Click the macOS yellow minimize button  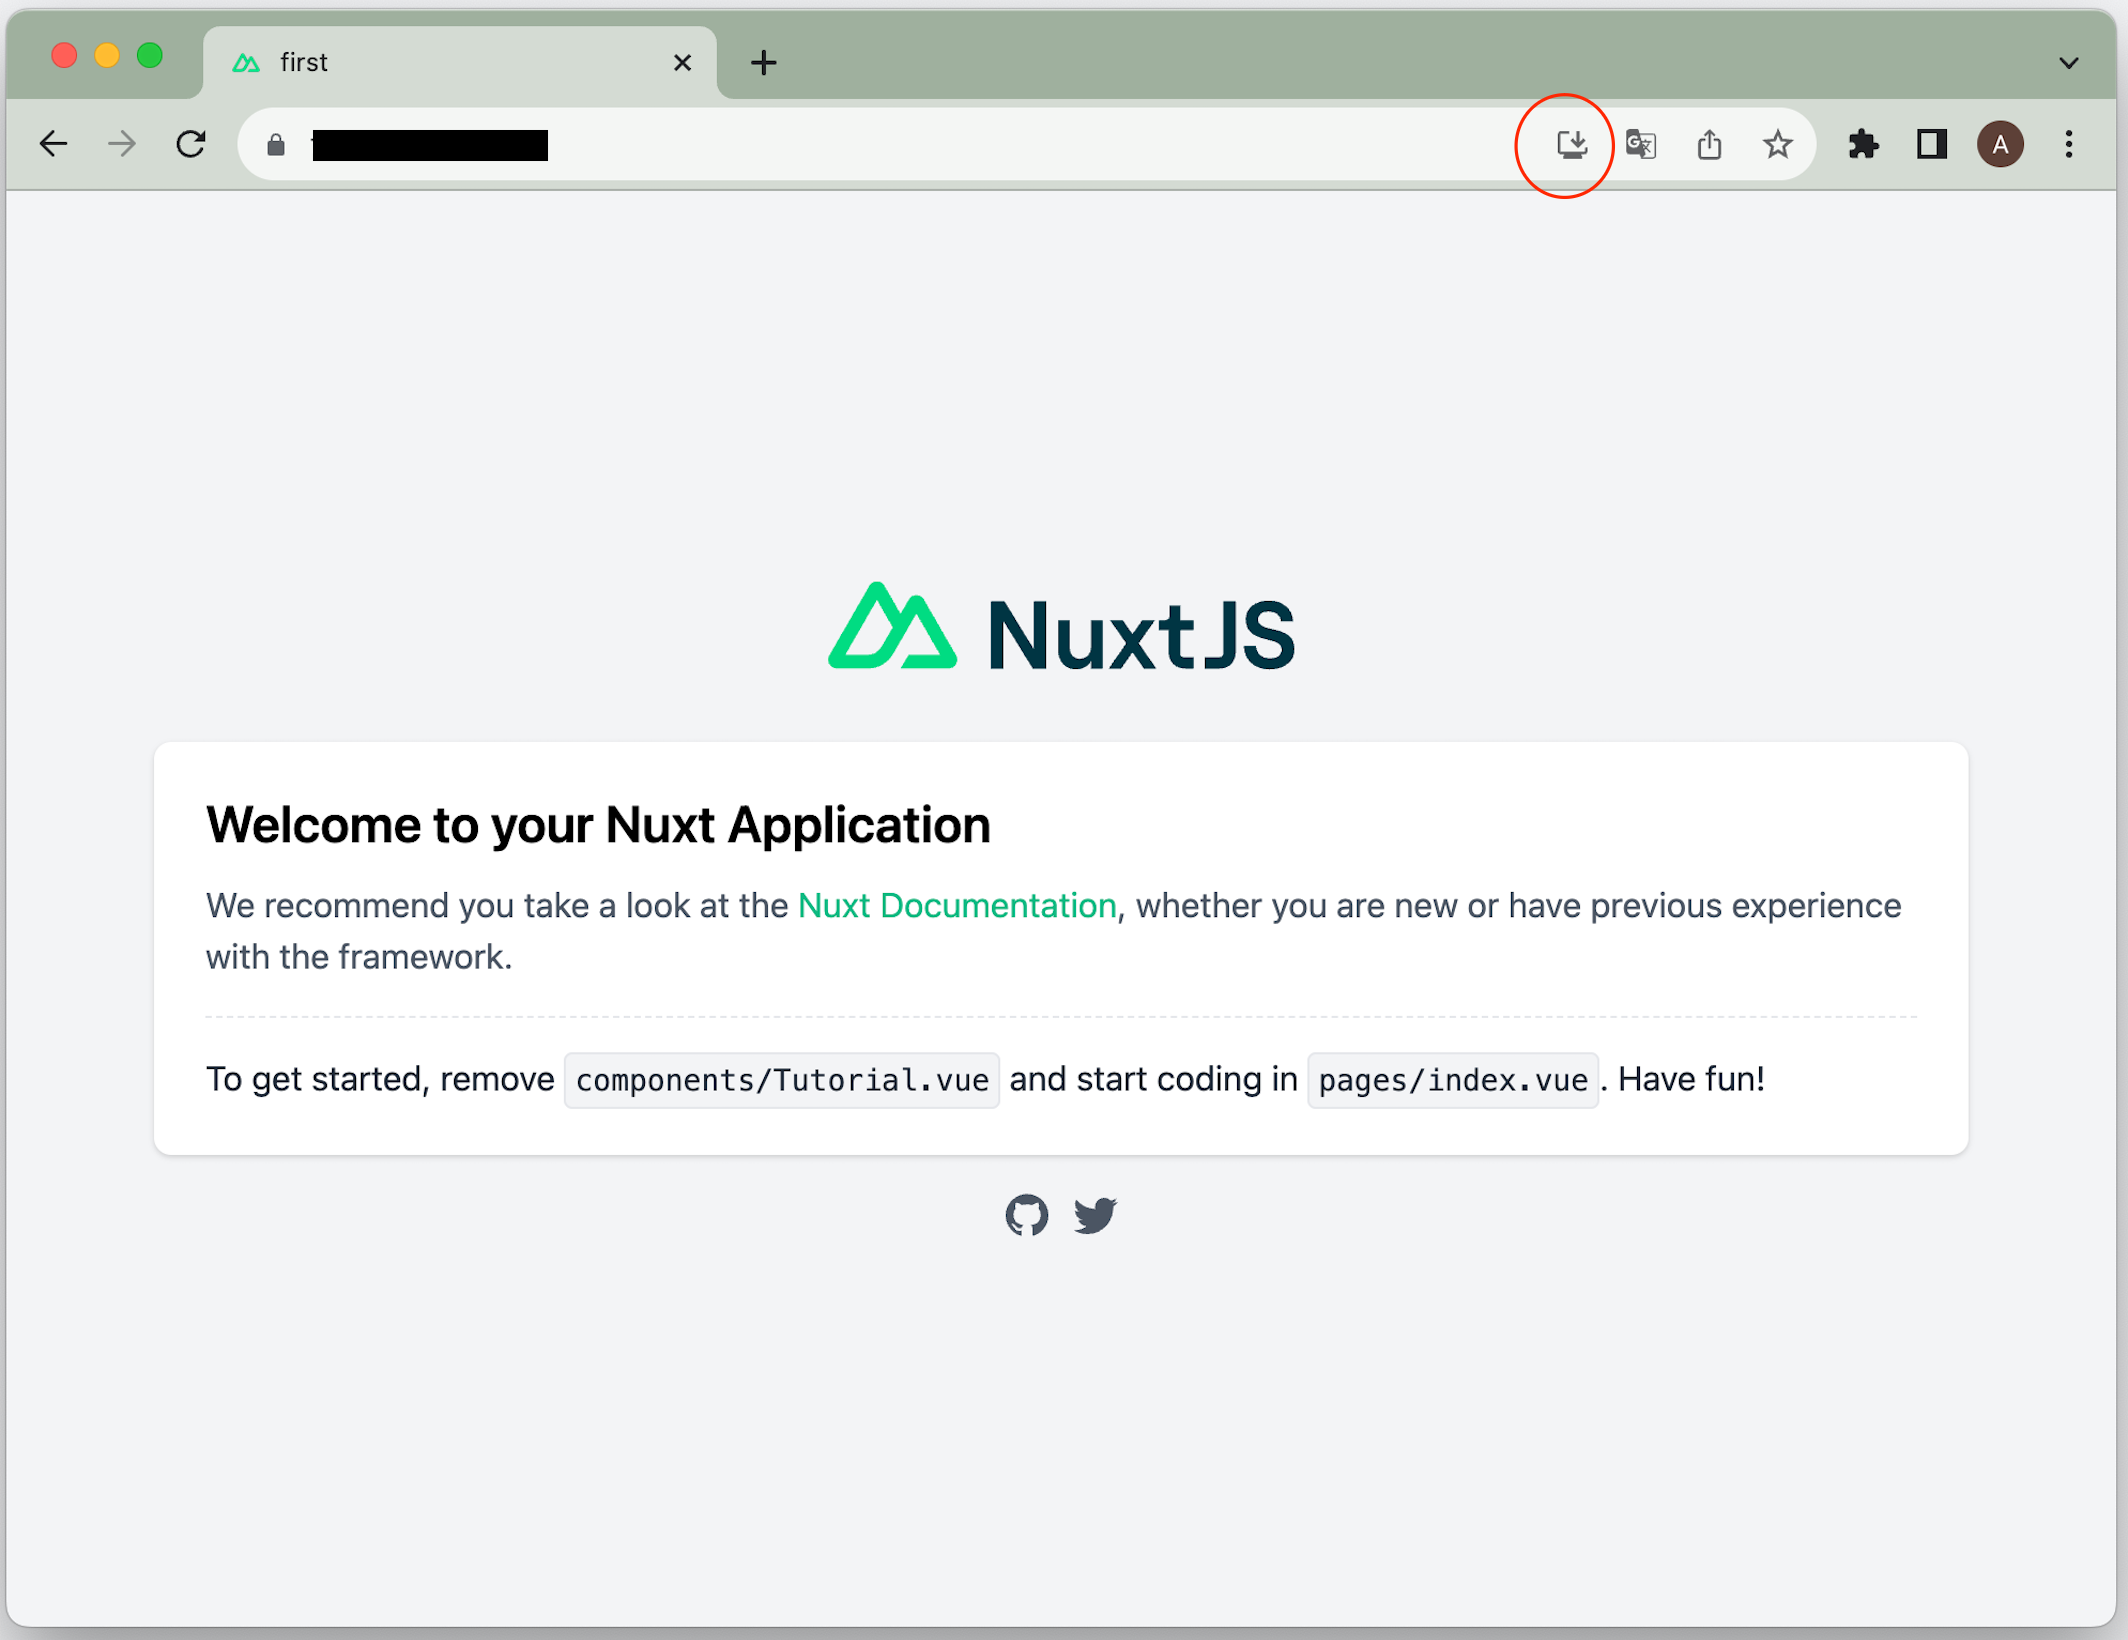pyautogui.click(x=107, y=56)
